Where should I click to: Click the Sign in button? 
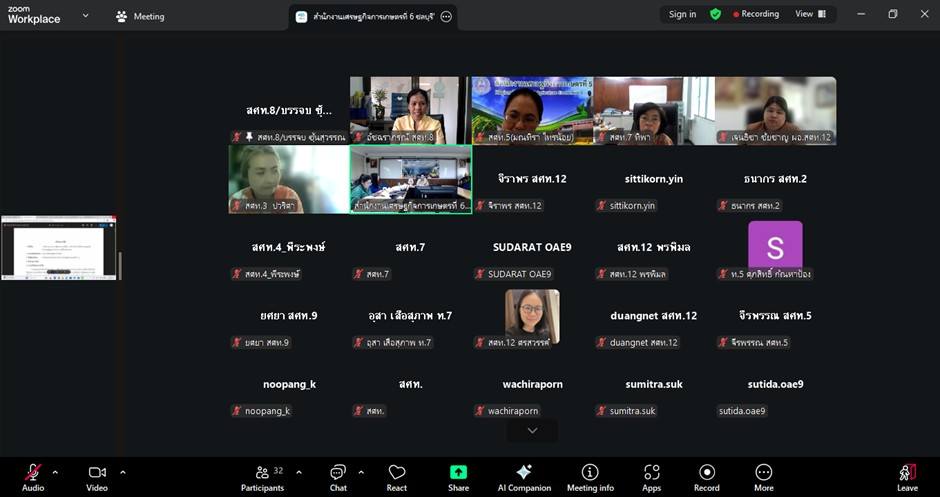[x=682, y=14]
